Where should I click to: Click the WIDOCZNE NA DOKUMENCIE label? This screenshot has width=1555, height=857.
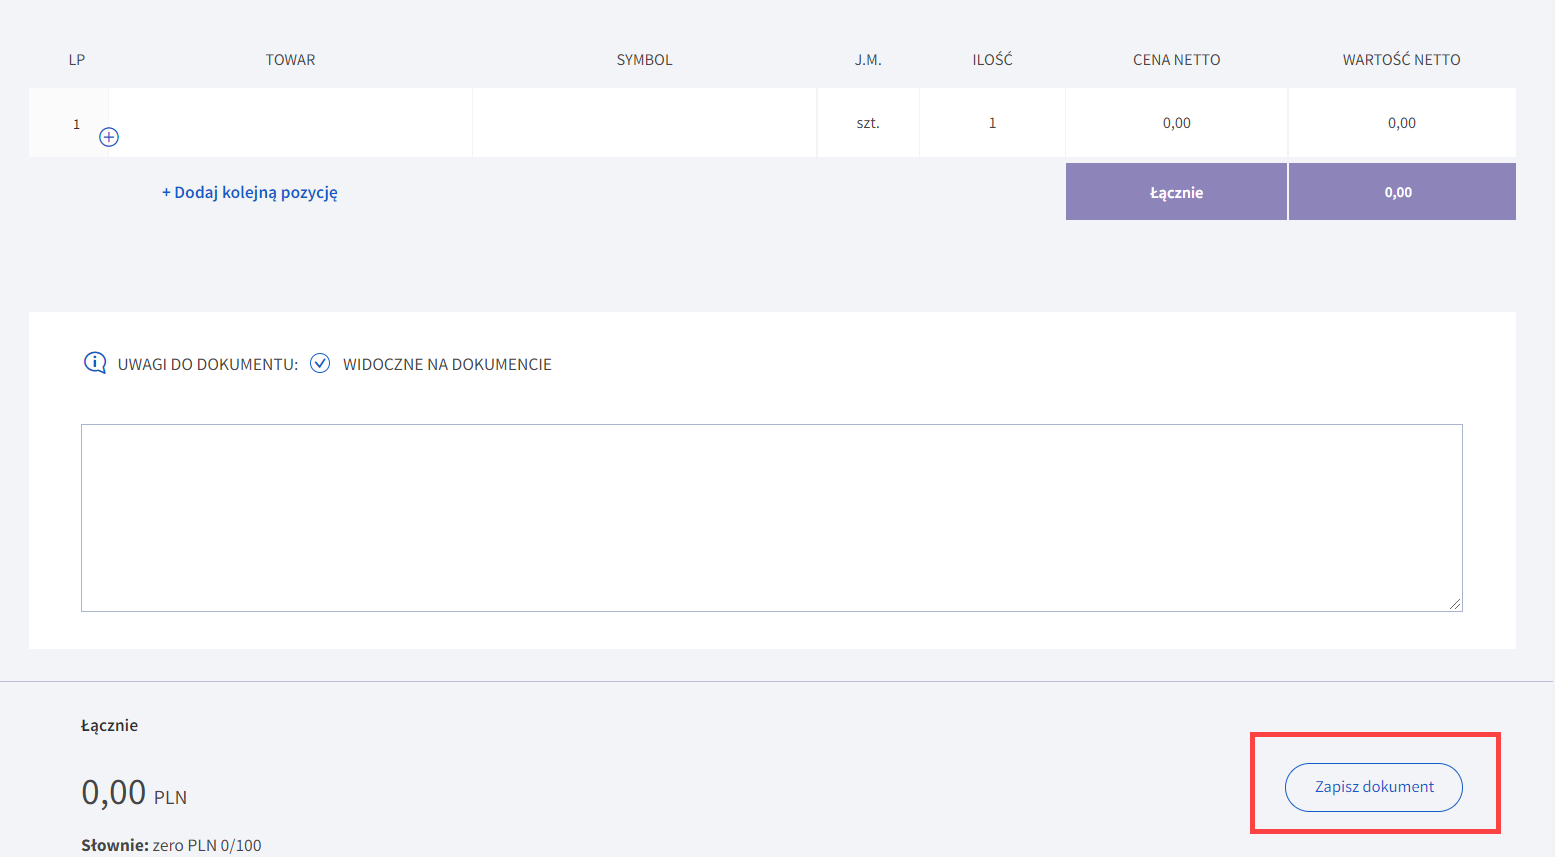click(447, 364)
